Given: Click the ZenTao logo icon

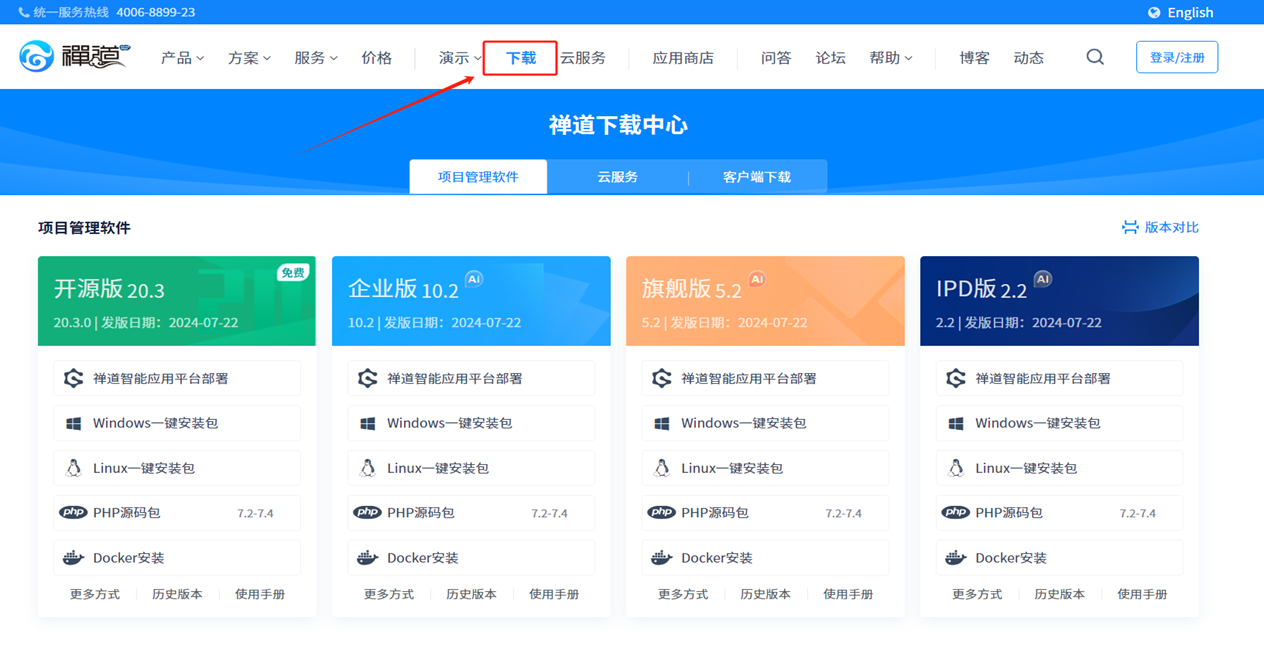Looking at the screenshot, I should tap(37, 57).
